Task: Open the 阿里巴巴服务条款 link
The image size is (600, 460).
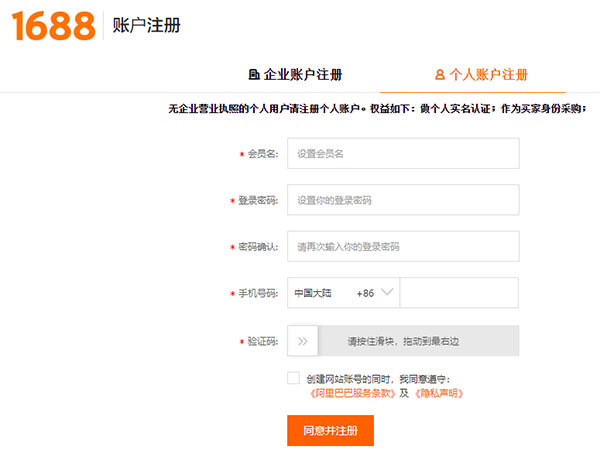Action: 352,393
